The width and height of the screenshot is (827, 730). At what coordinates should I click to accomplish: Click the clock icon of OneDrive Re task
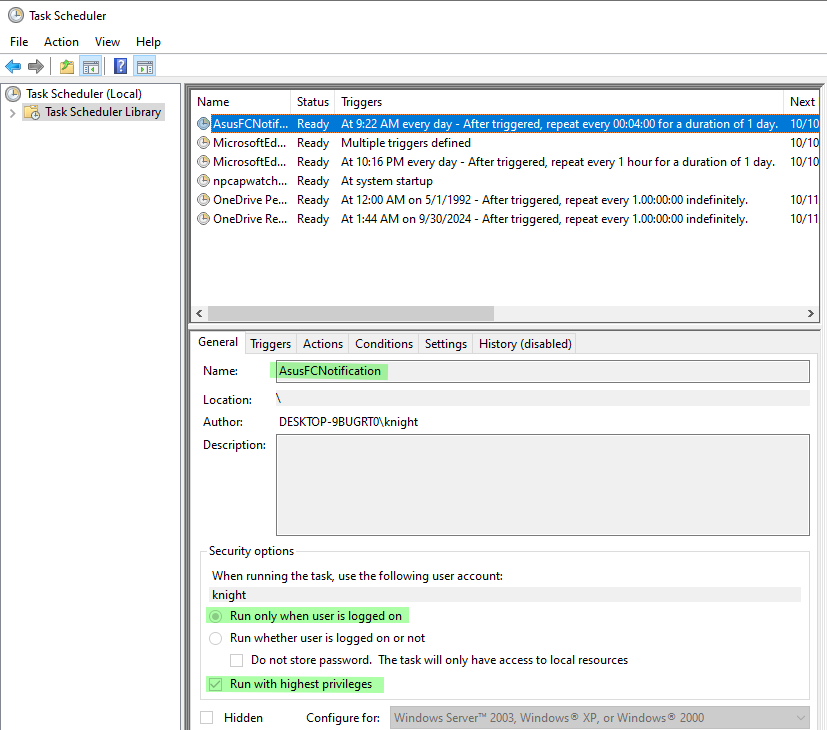point(204,219)
